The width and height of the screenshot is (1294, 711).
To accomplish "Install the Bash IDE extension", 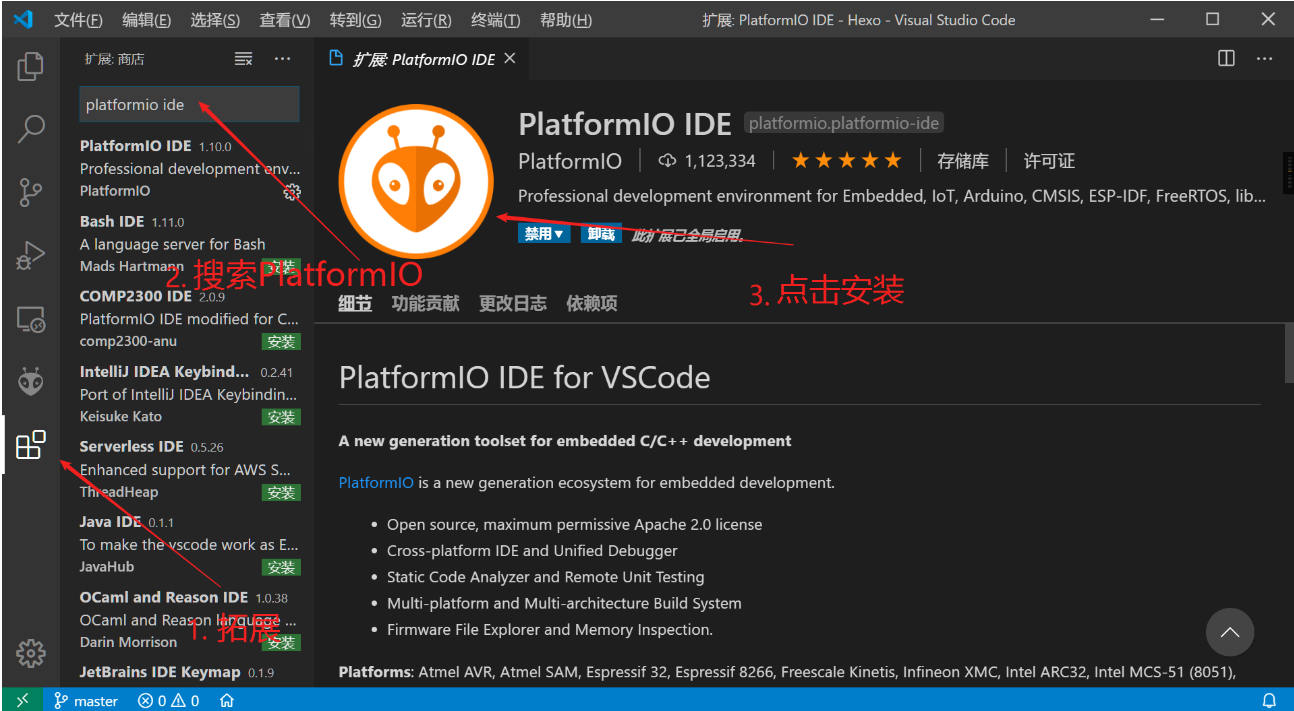I will tap(281, 266).
